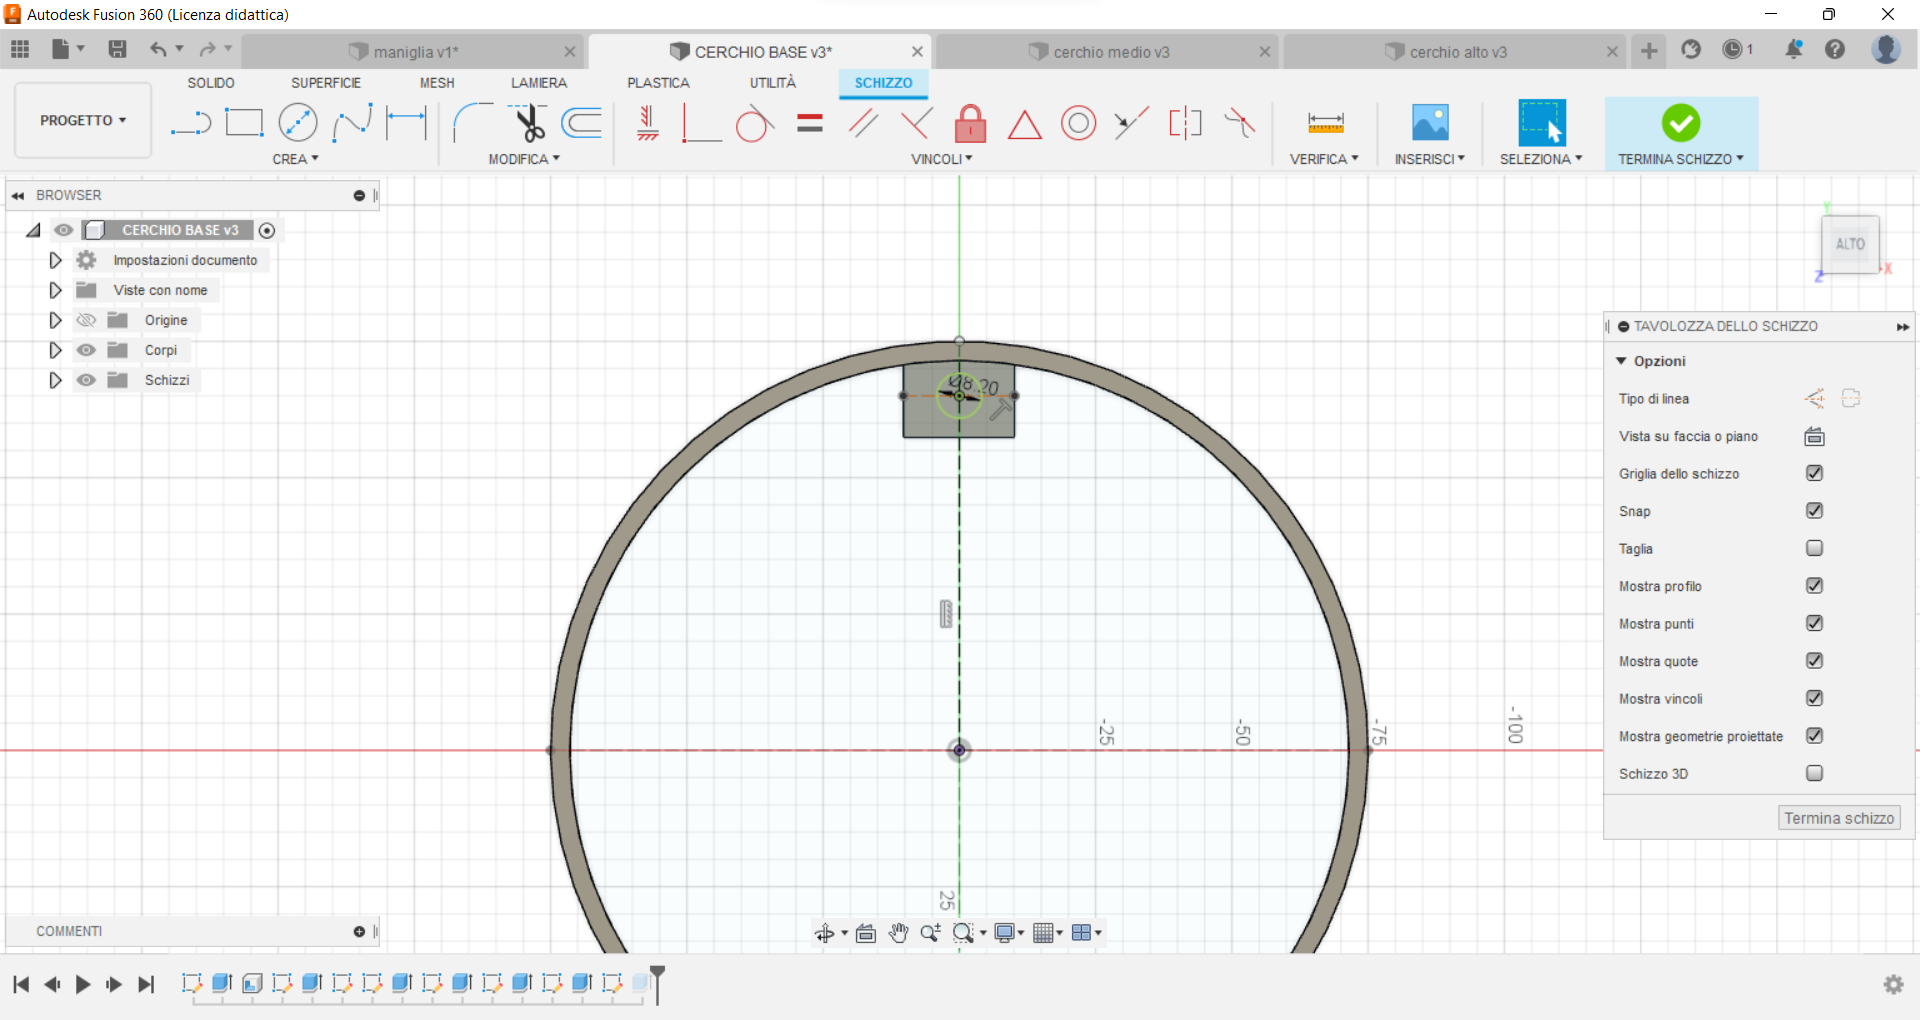The height and width of the screenshot is (1020, 1920).
Task: Apply the Tangent constraint
Action: (x=755, y=124)
